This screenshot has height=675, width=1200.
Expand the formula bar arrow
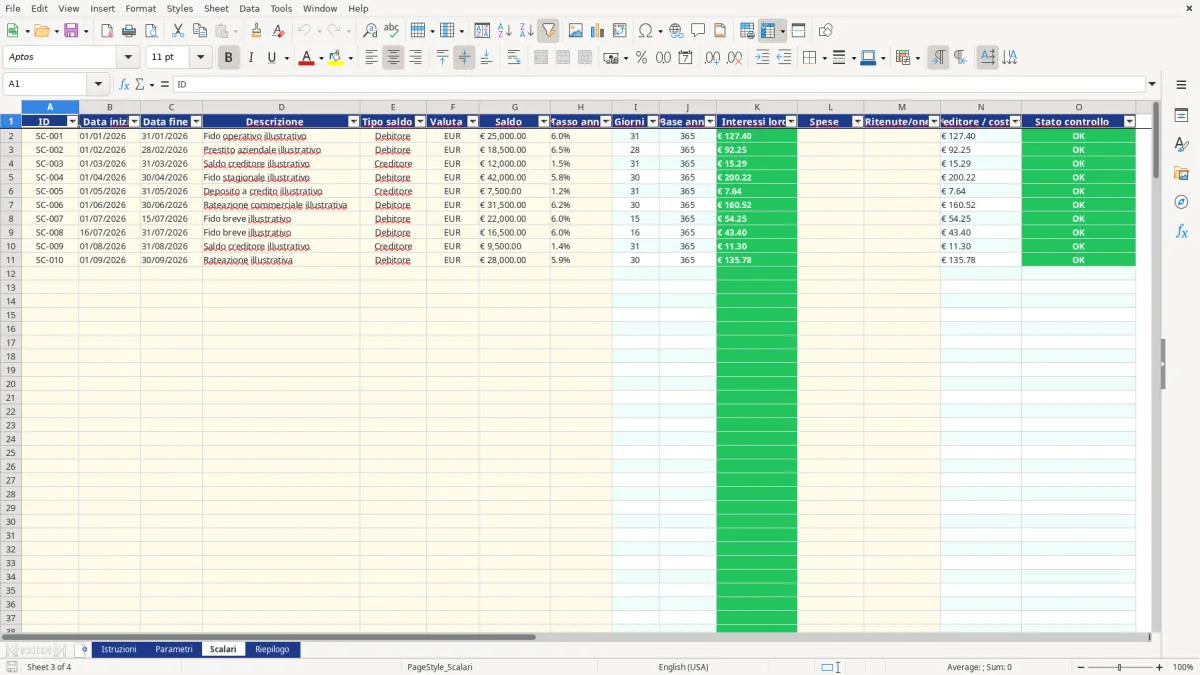tap(1152, 84)
